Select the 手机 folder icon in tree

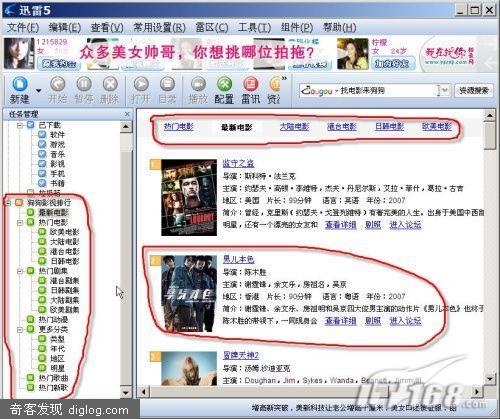(x=42, y=173)
